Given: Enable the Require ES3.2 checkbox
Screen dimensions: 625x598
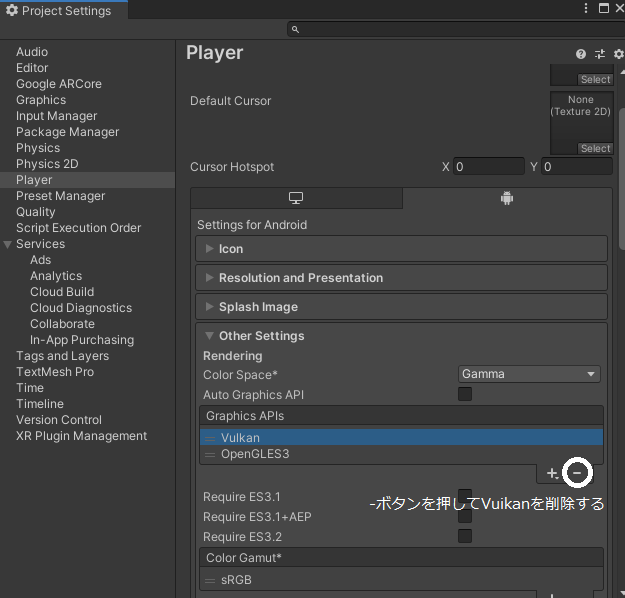Looking at the screenshot, I should click(465, 536).
